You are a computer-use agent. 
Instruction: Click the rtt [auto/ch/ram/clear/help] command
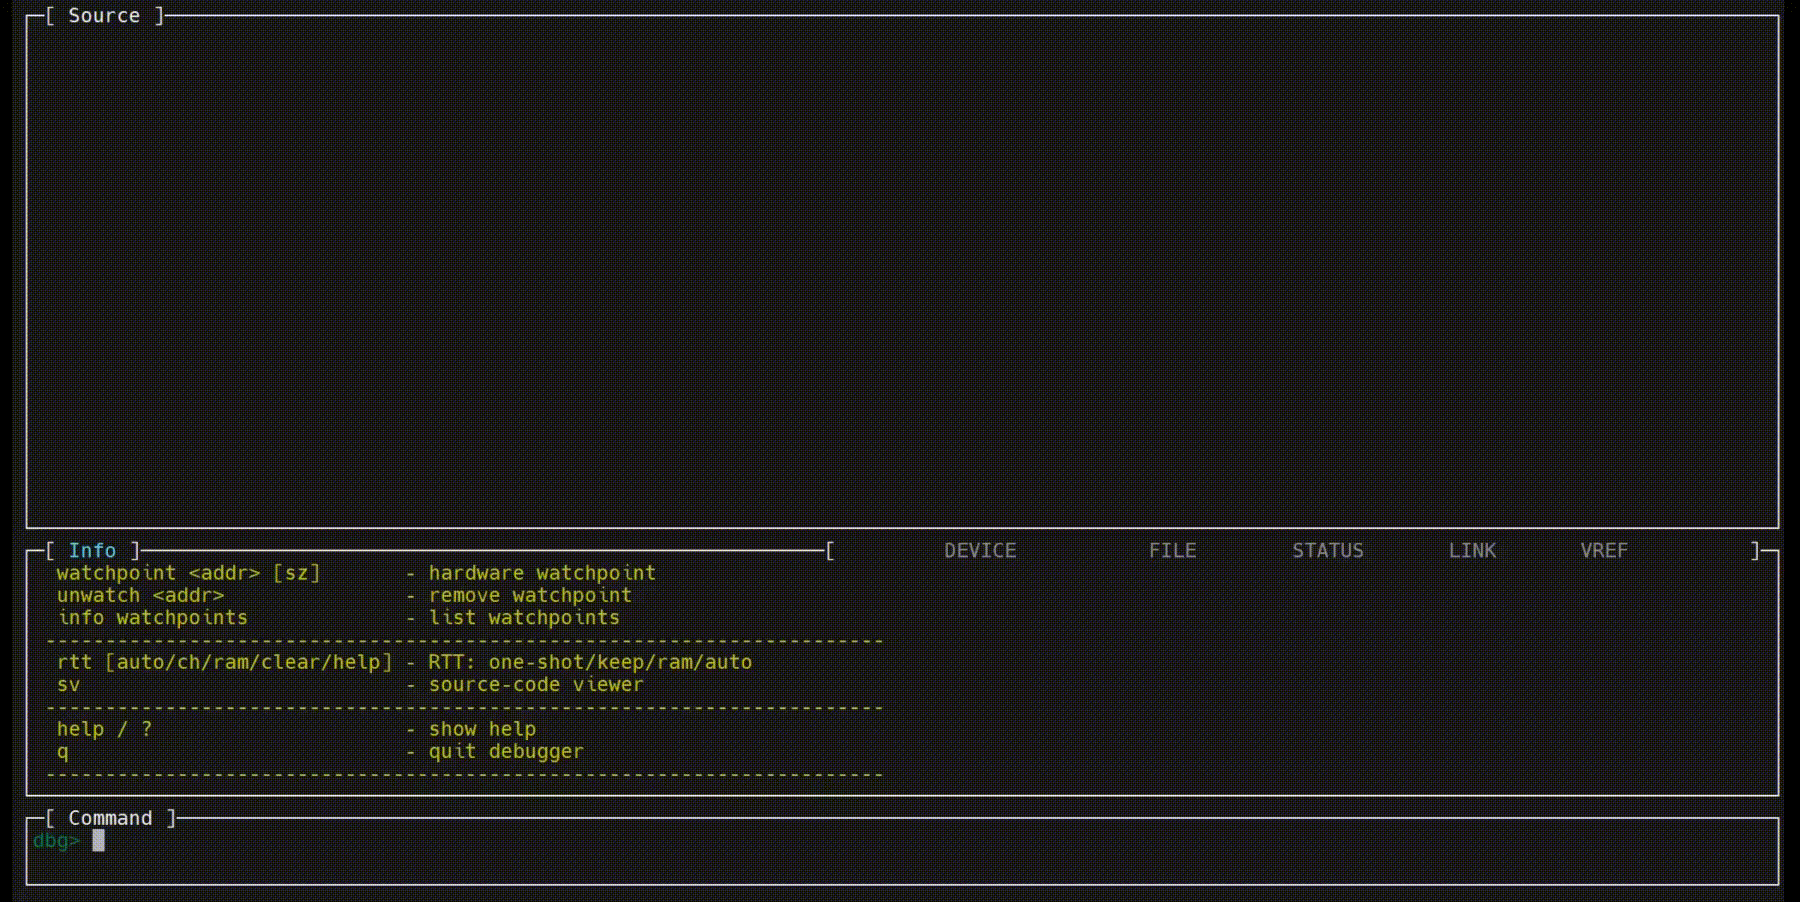(224, 662)
